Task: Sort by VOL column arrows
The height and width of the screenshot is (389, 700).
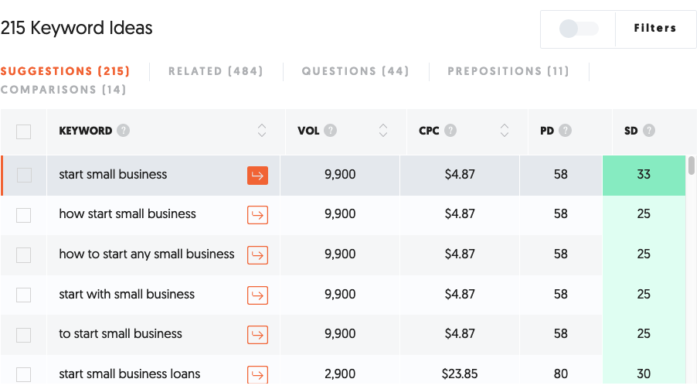Action: click(x=383, y=130)
